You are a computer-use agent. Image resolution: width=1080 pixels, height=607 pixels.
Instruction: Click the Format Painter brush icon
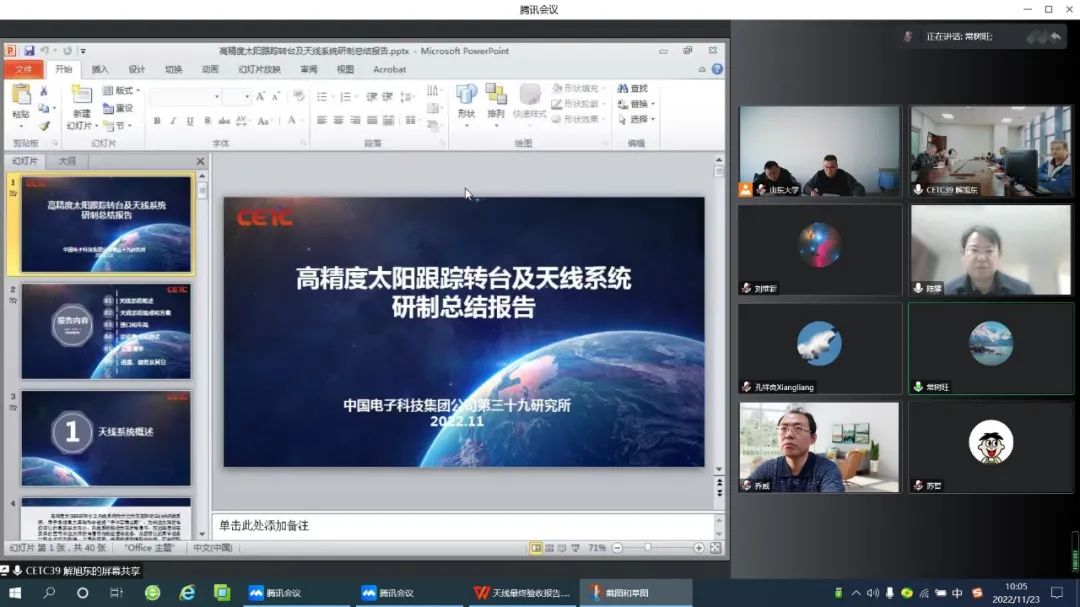44,125
